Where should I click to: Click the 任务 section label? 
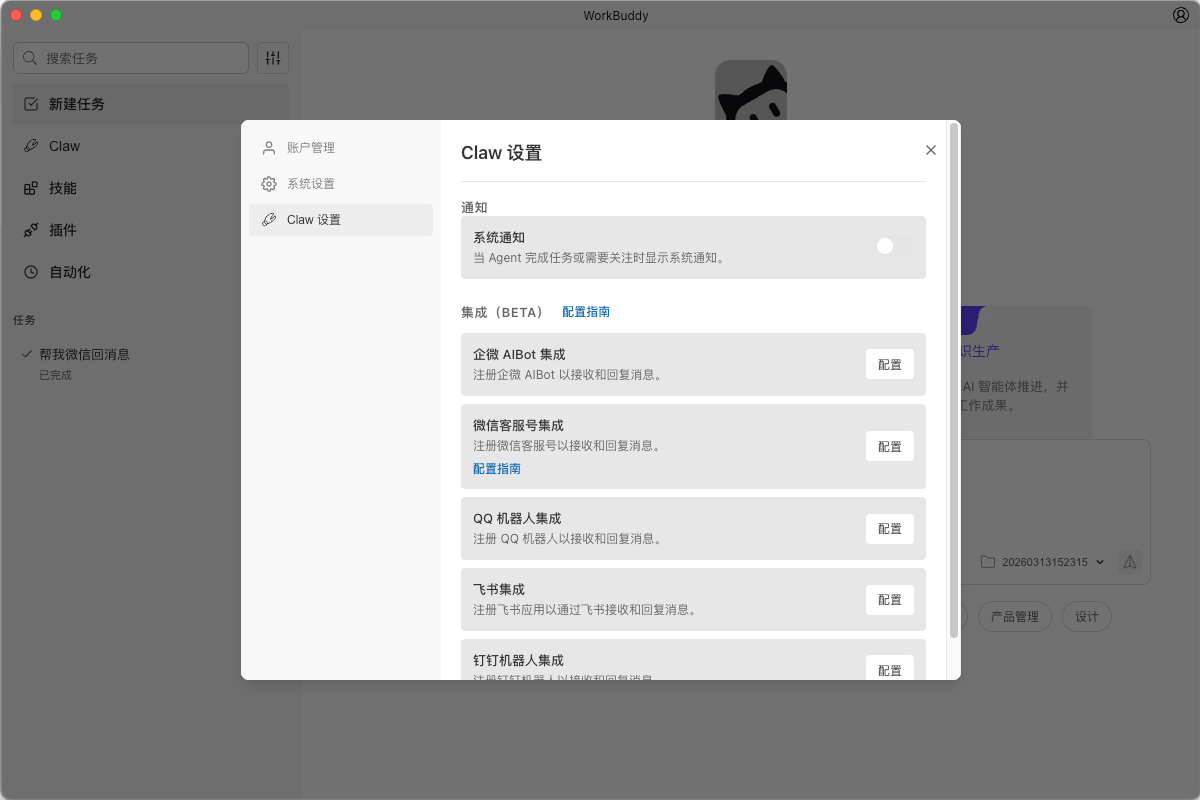click(24, 320)
